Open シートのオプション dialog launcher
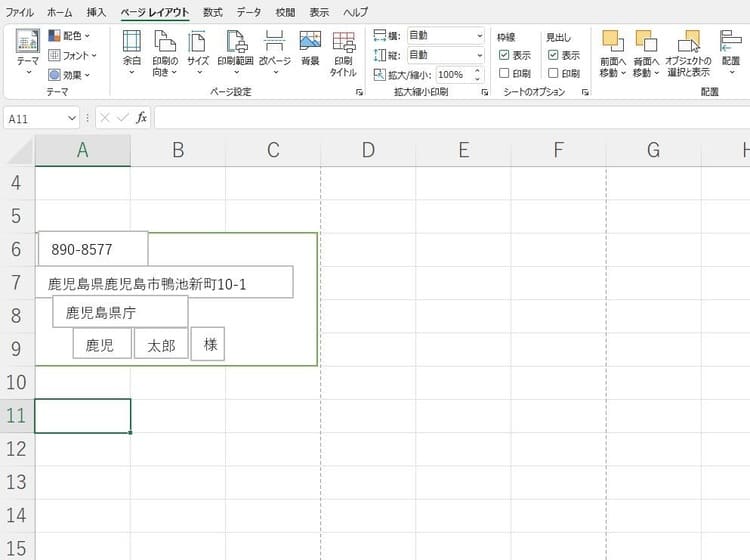Image resolution: width=750 pixels, height=560 pixels. [585, 92]
